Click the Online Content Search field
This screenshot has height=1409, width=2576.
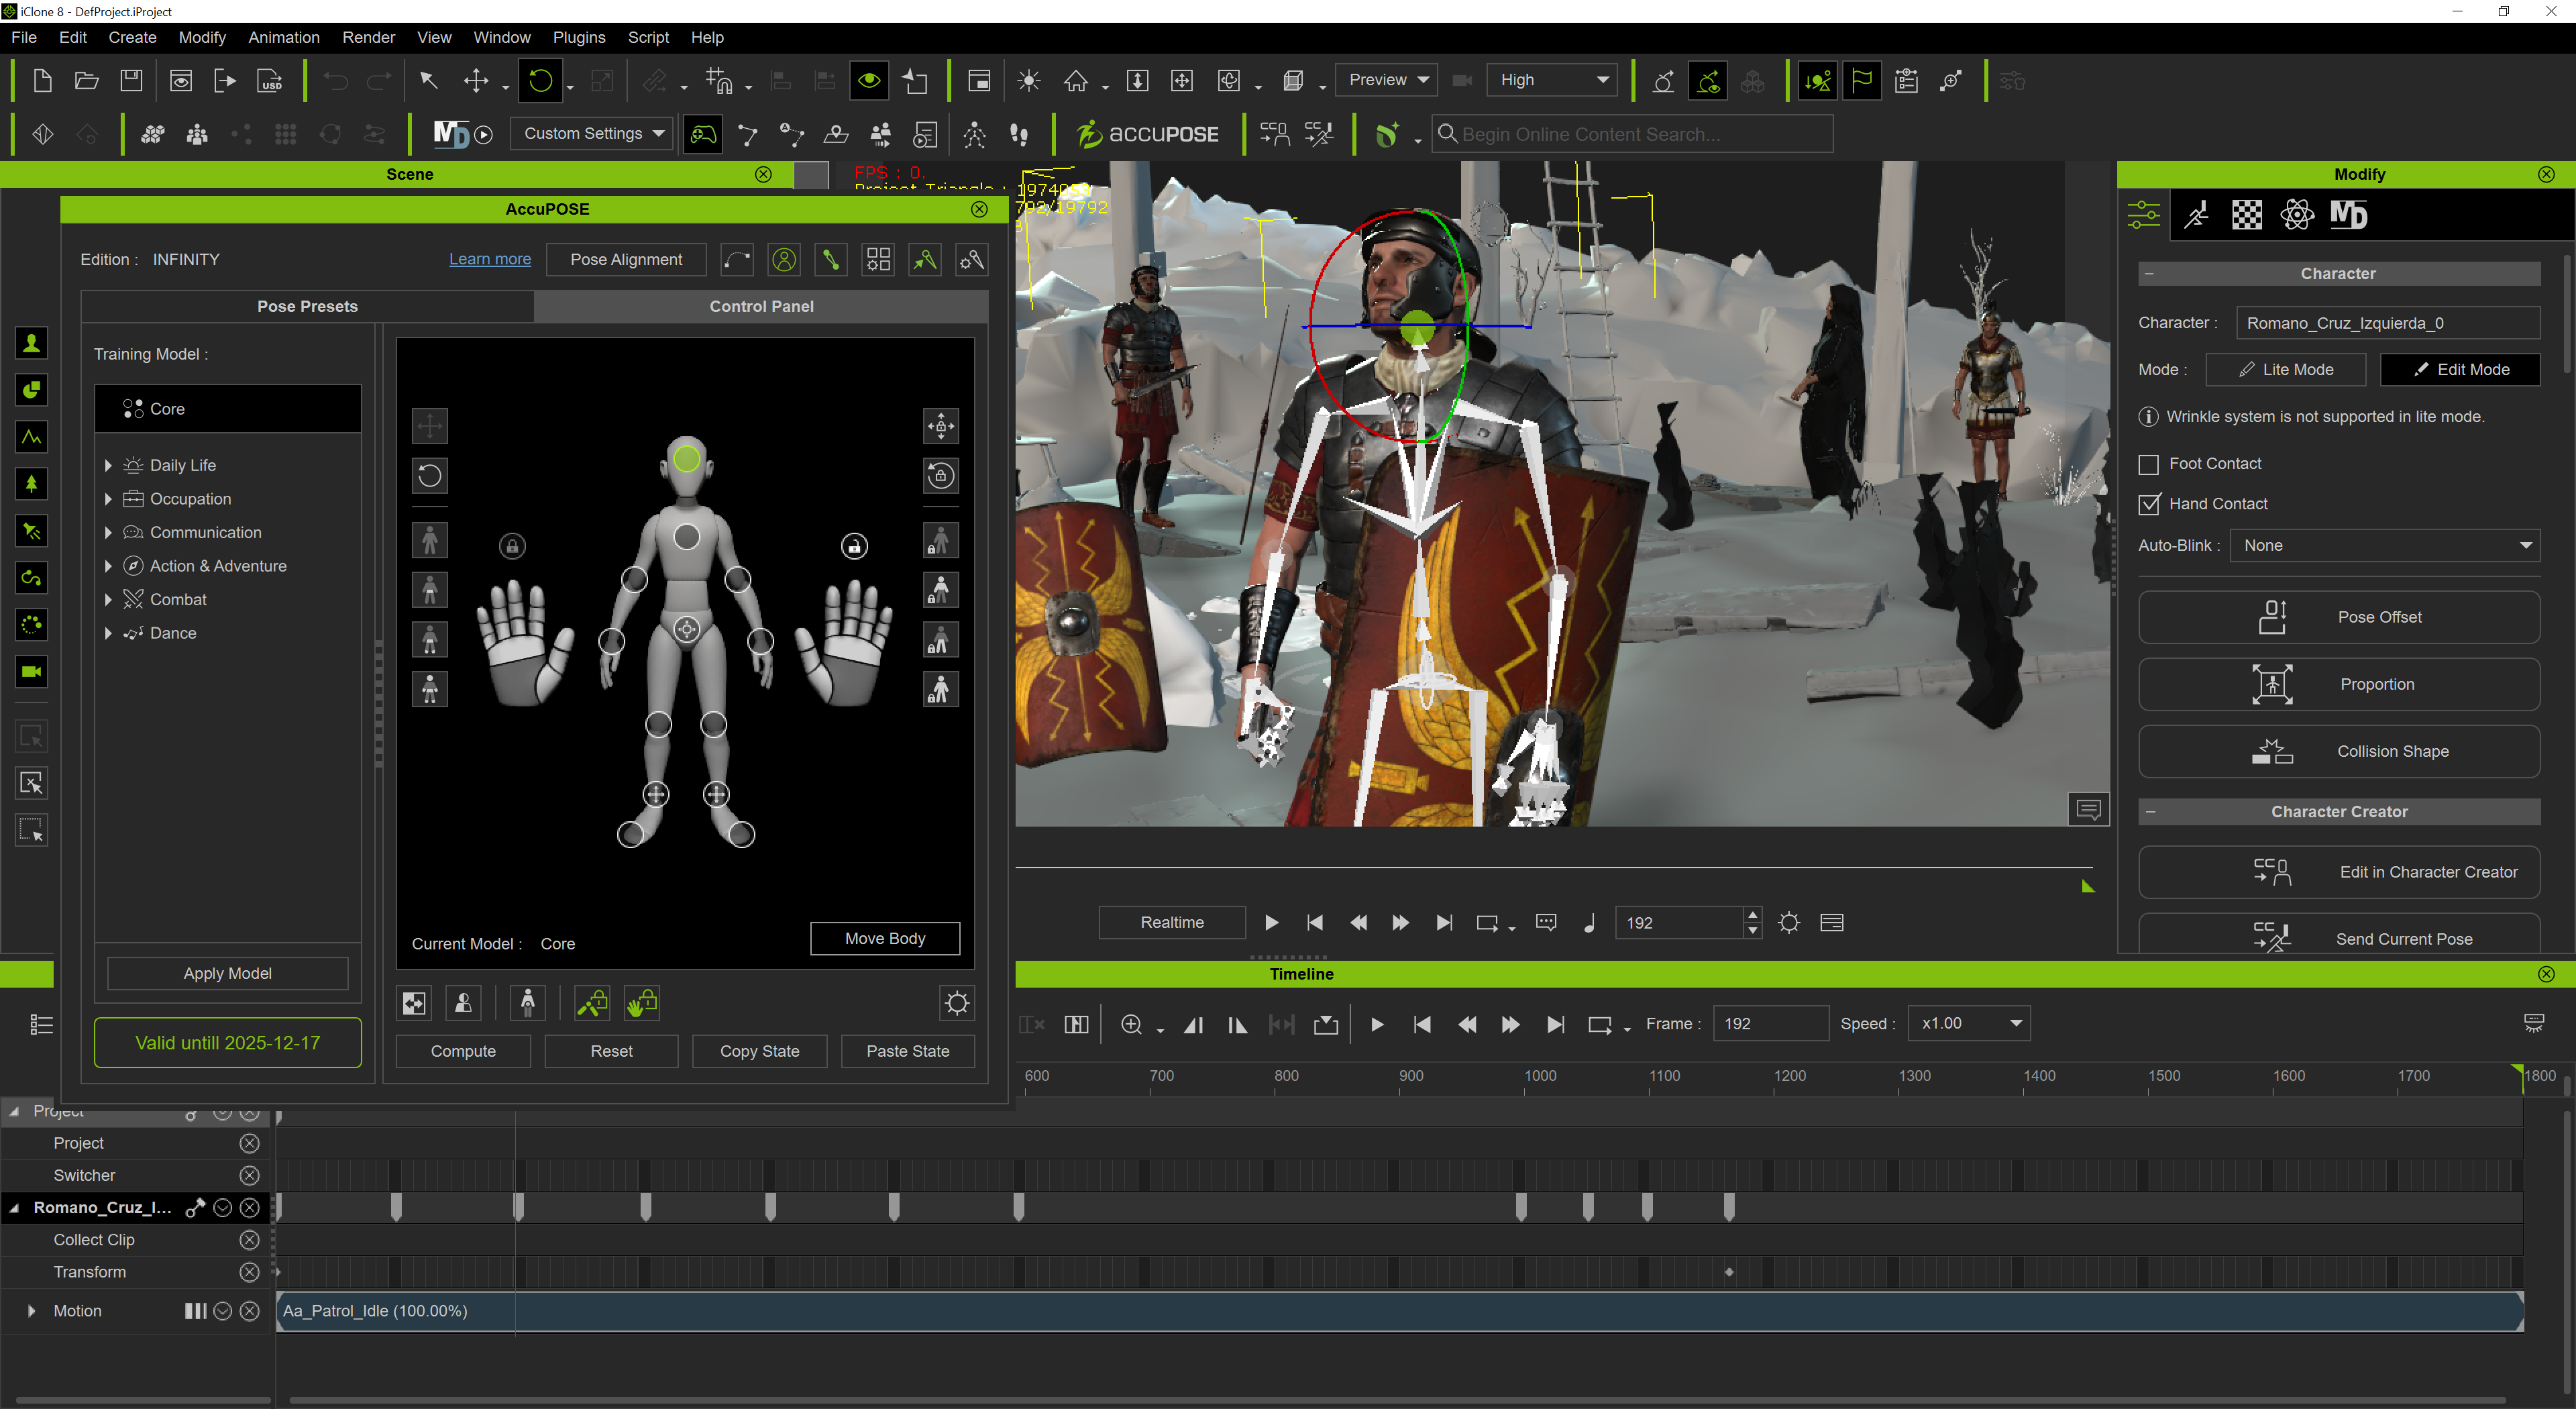point(1633,134)
